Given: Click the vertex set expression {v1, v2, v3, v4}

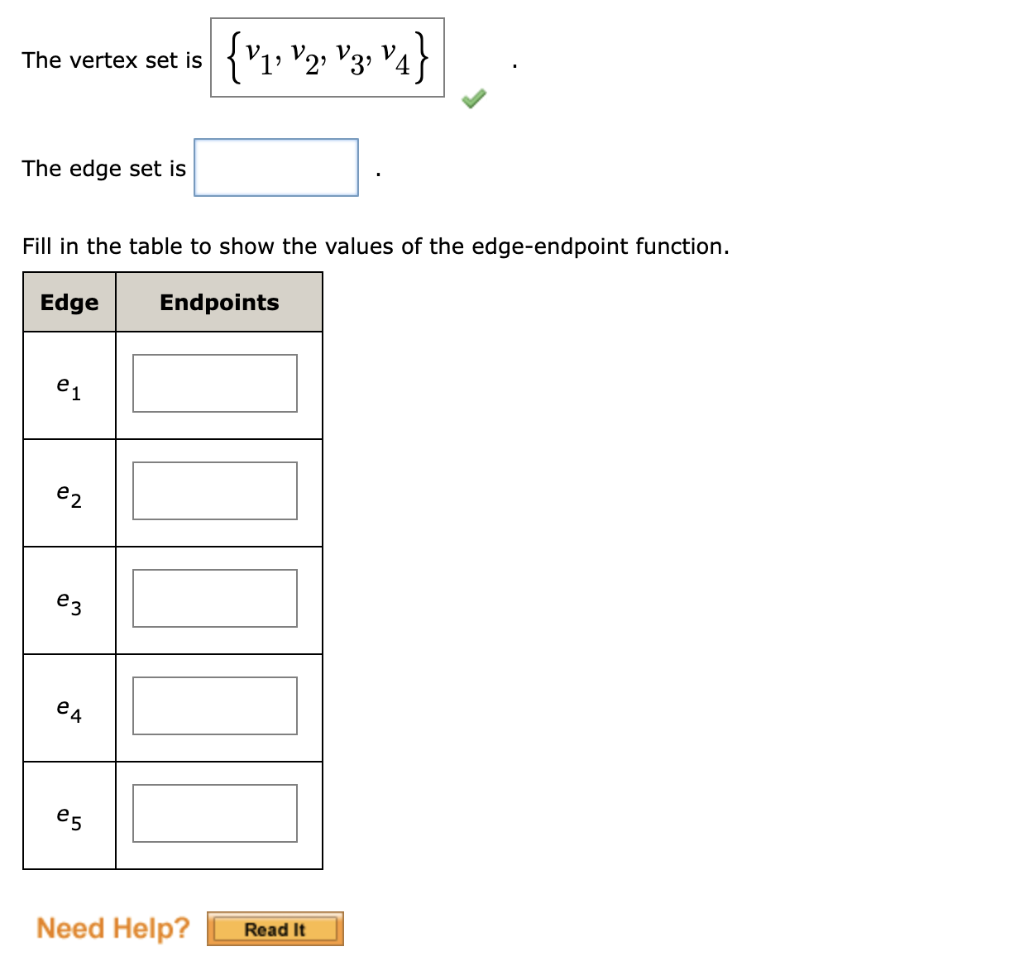Looking at the screenshot, I should click(328, 56).
